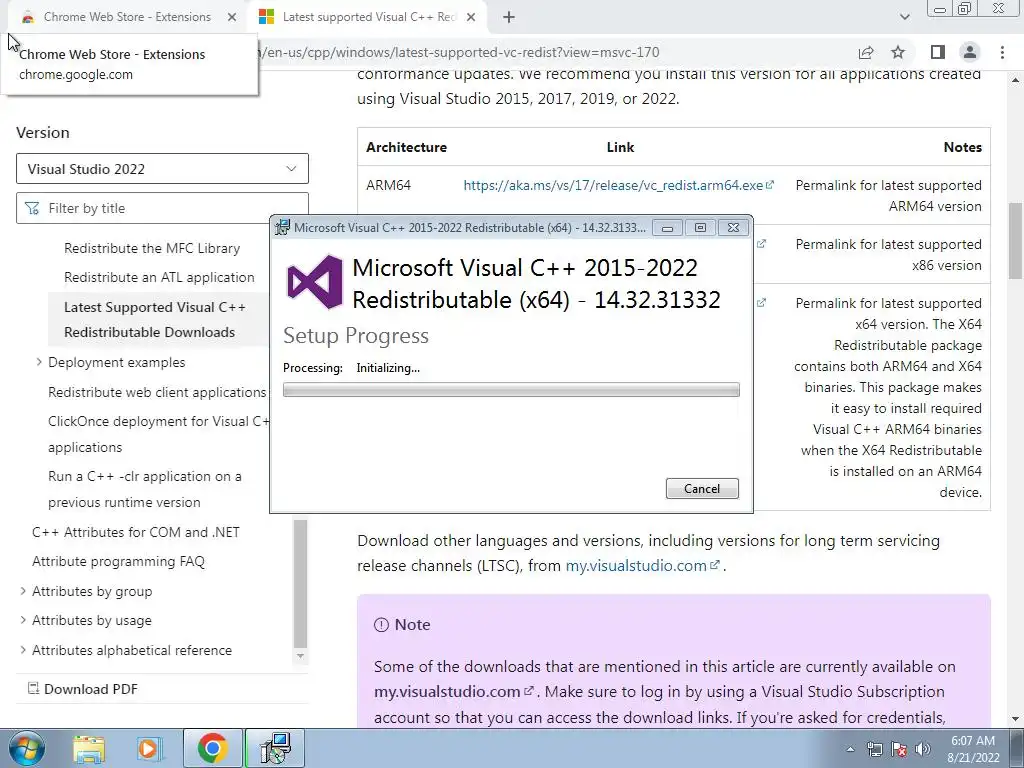
Task: Open Run a C++ -clr application article
Action: [x=145, y=489]
